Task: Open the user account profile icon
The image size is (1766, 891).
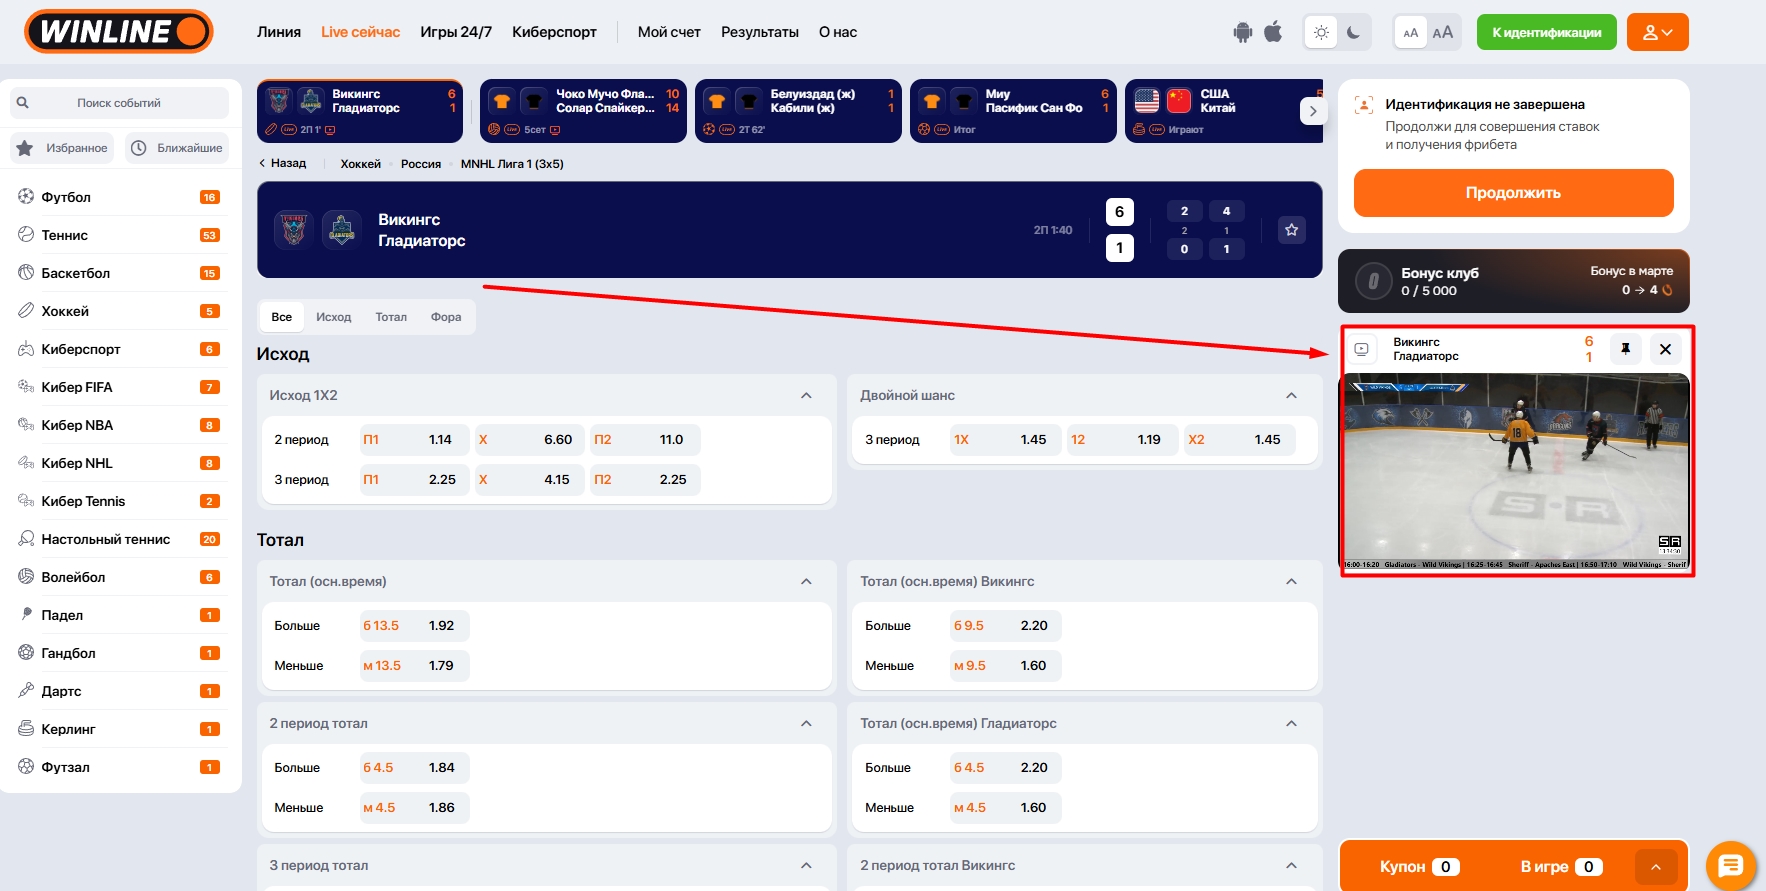Action: [1657, 32]
